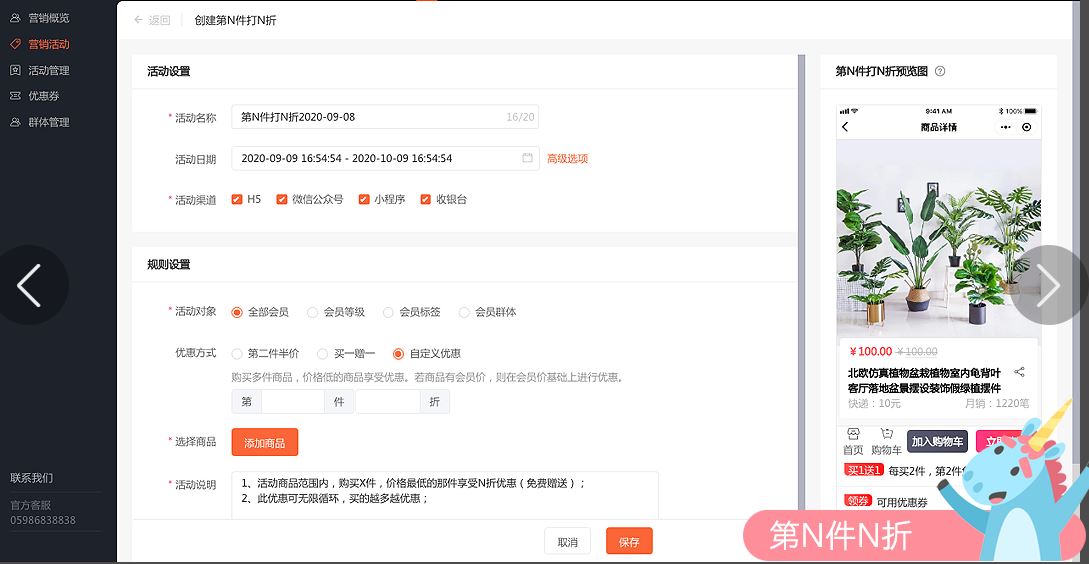Open the calendar icon in the date field
The width and height of the screenshot is (1089, 564).
click(x=527, y=158)
